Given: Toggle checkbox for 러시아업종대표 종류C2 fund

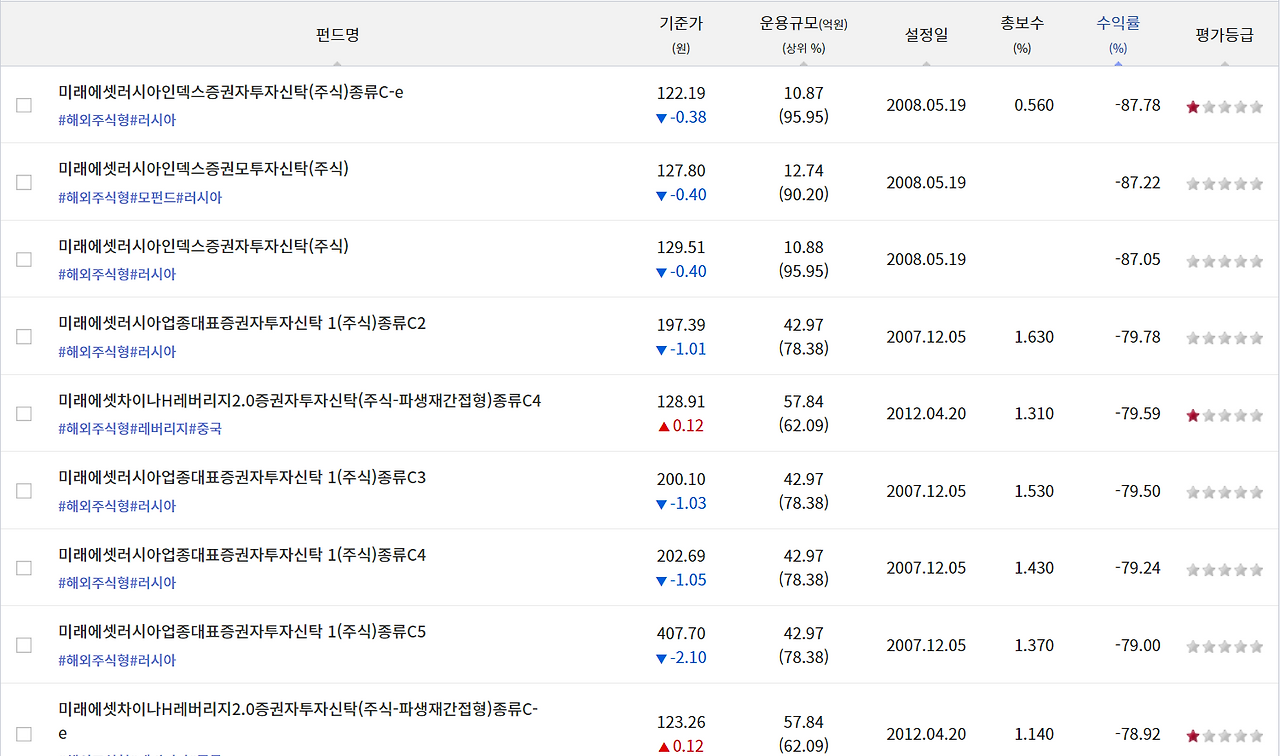Looking at the screenshot, I should click(x=24, y=337).
